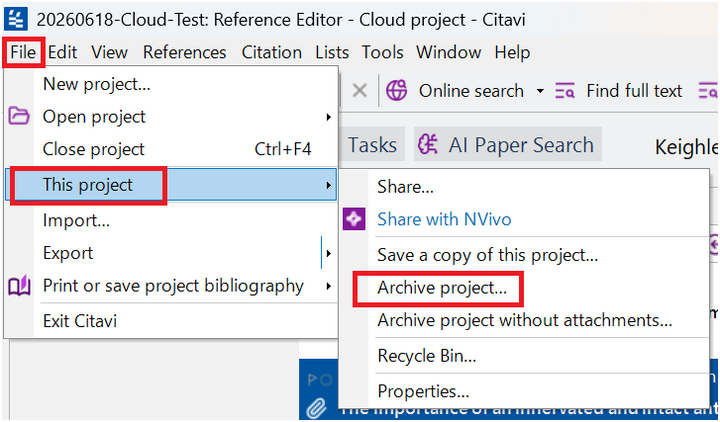Screen dimensions: 720x422
Task: Open the Window menu
Action: click(x=449, y=52)
